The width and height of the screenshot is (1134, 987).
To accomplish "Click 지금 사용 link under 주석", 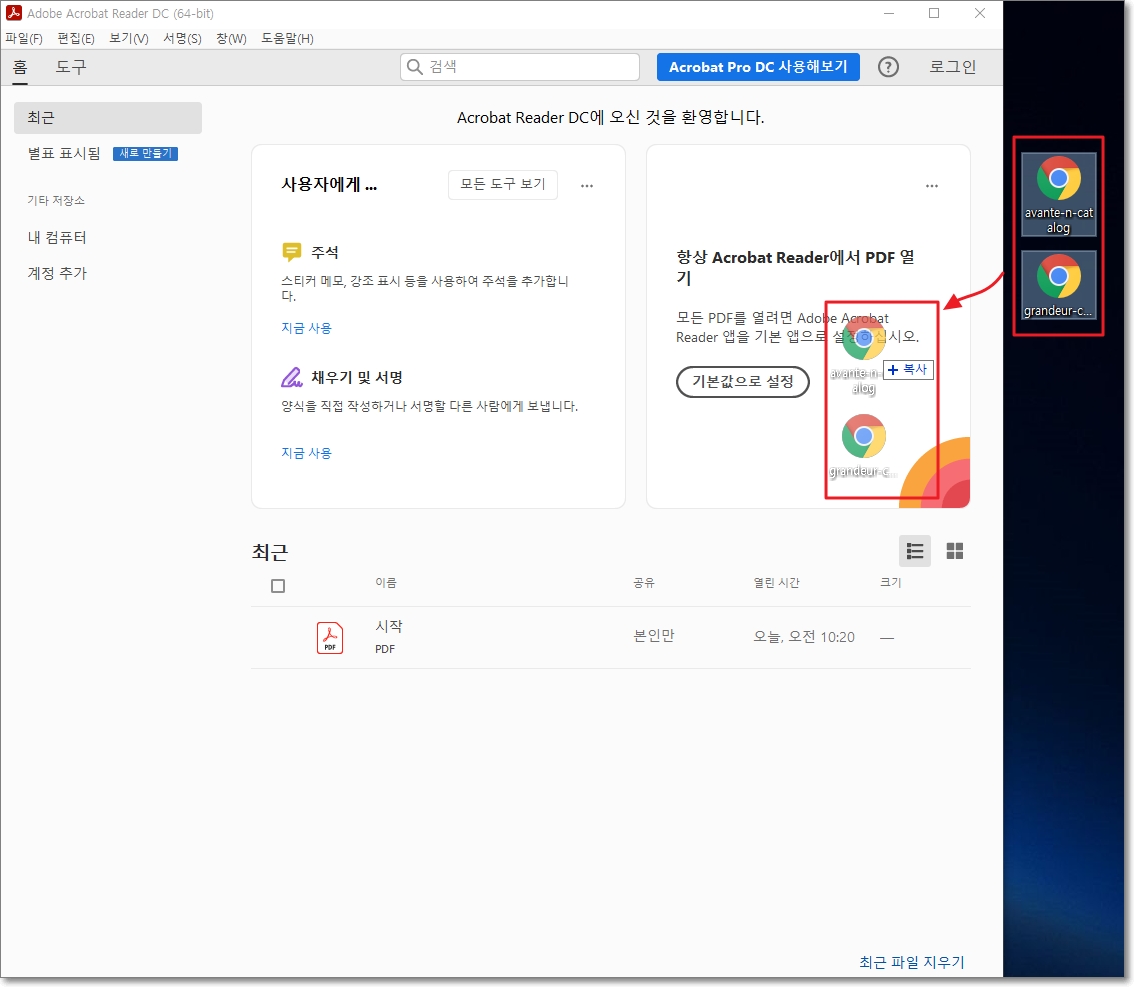I will click(306, 328).
